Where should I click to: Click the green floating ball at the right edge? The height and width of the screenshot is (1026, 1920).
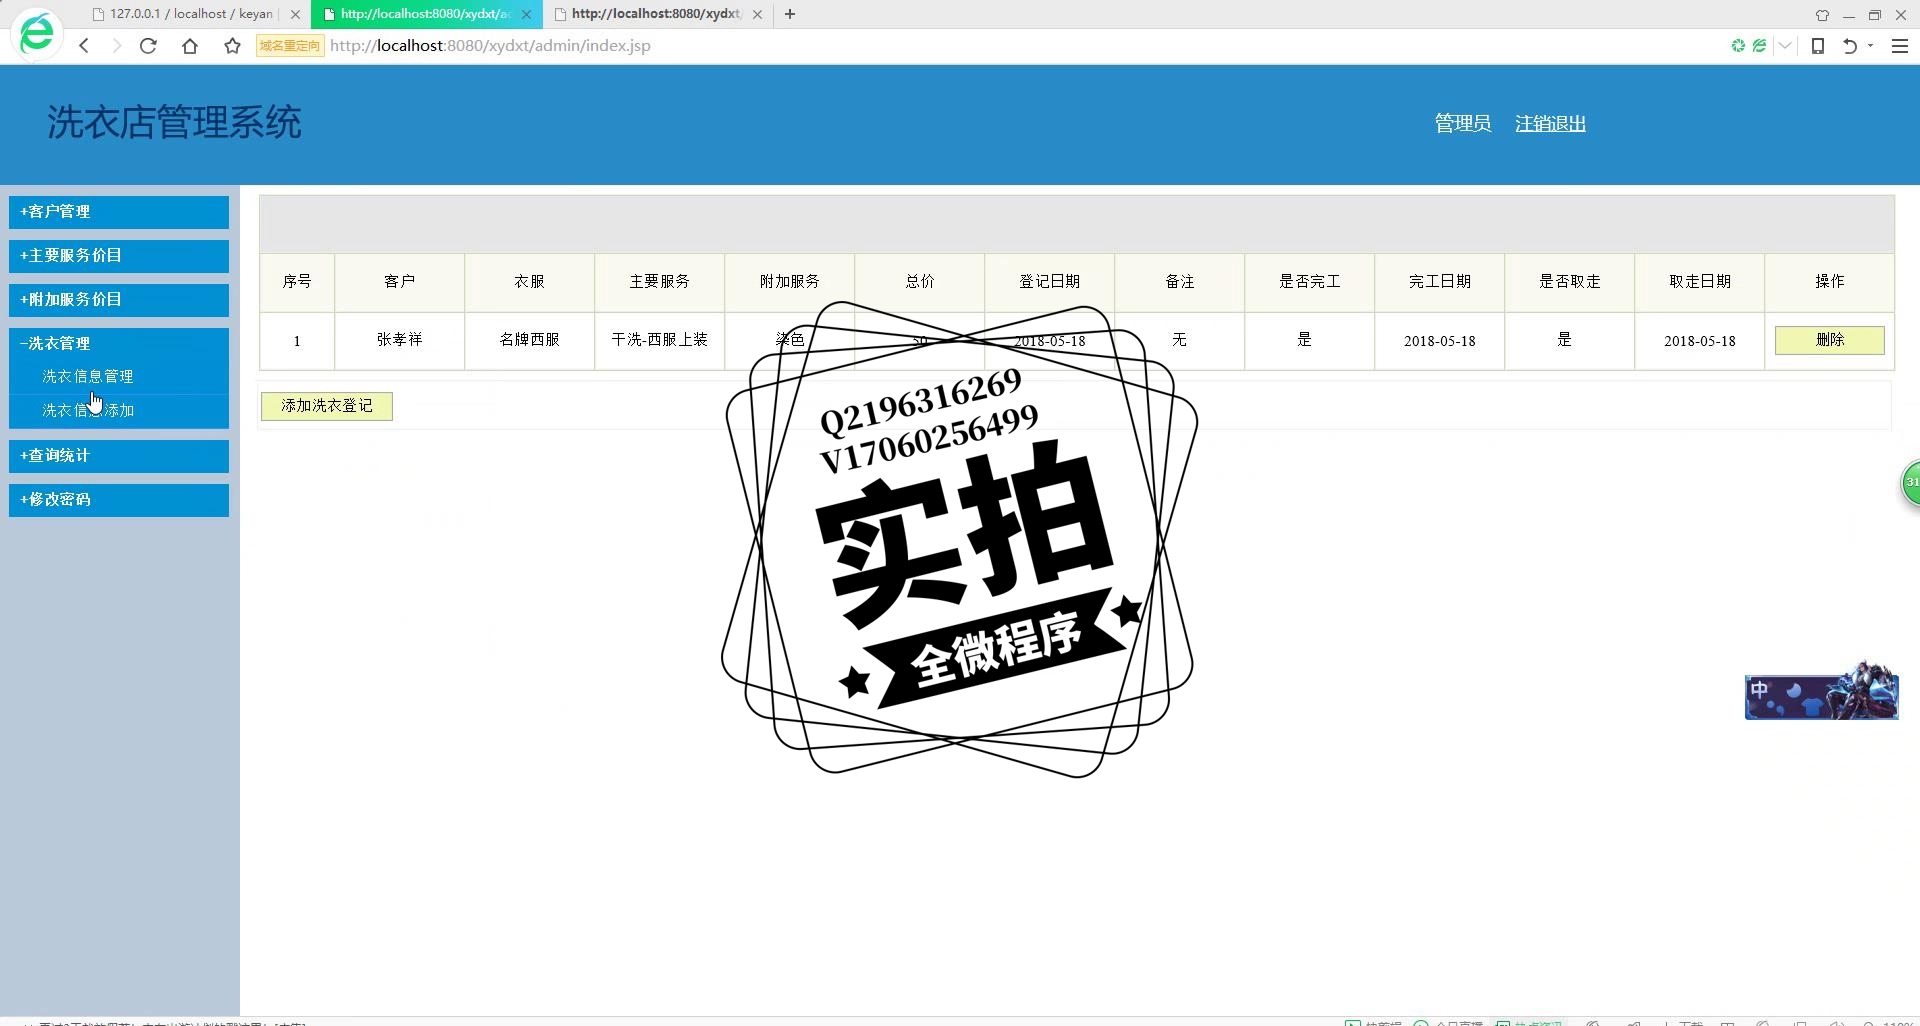(x=1911, y=483)
